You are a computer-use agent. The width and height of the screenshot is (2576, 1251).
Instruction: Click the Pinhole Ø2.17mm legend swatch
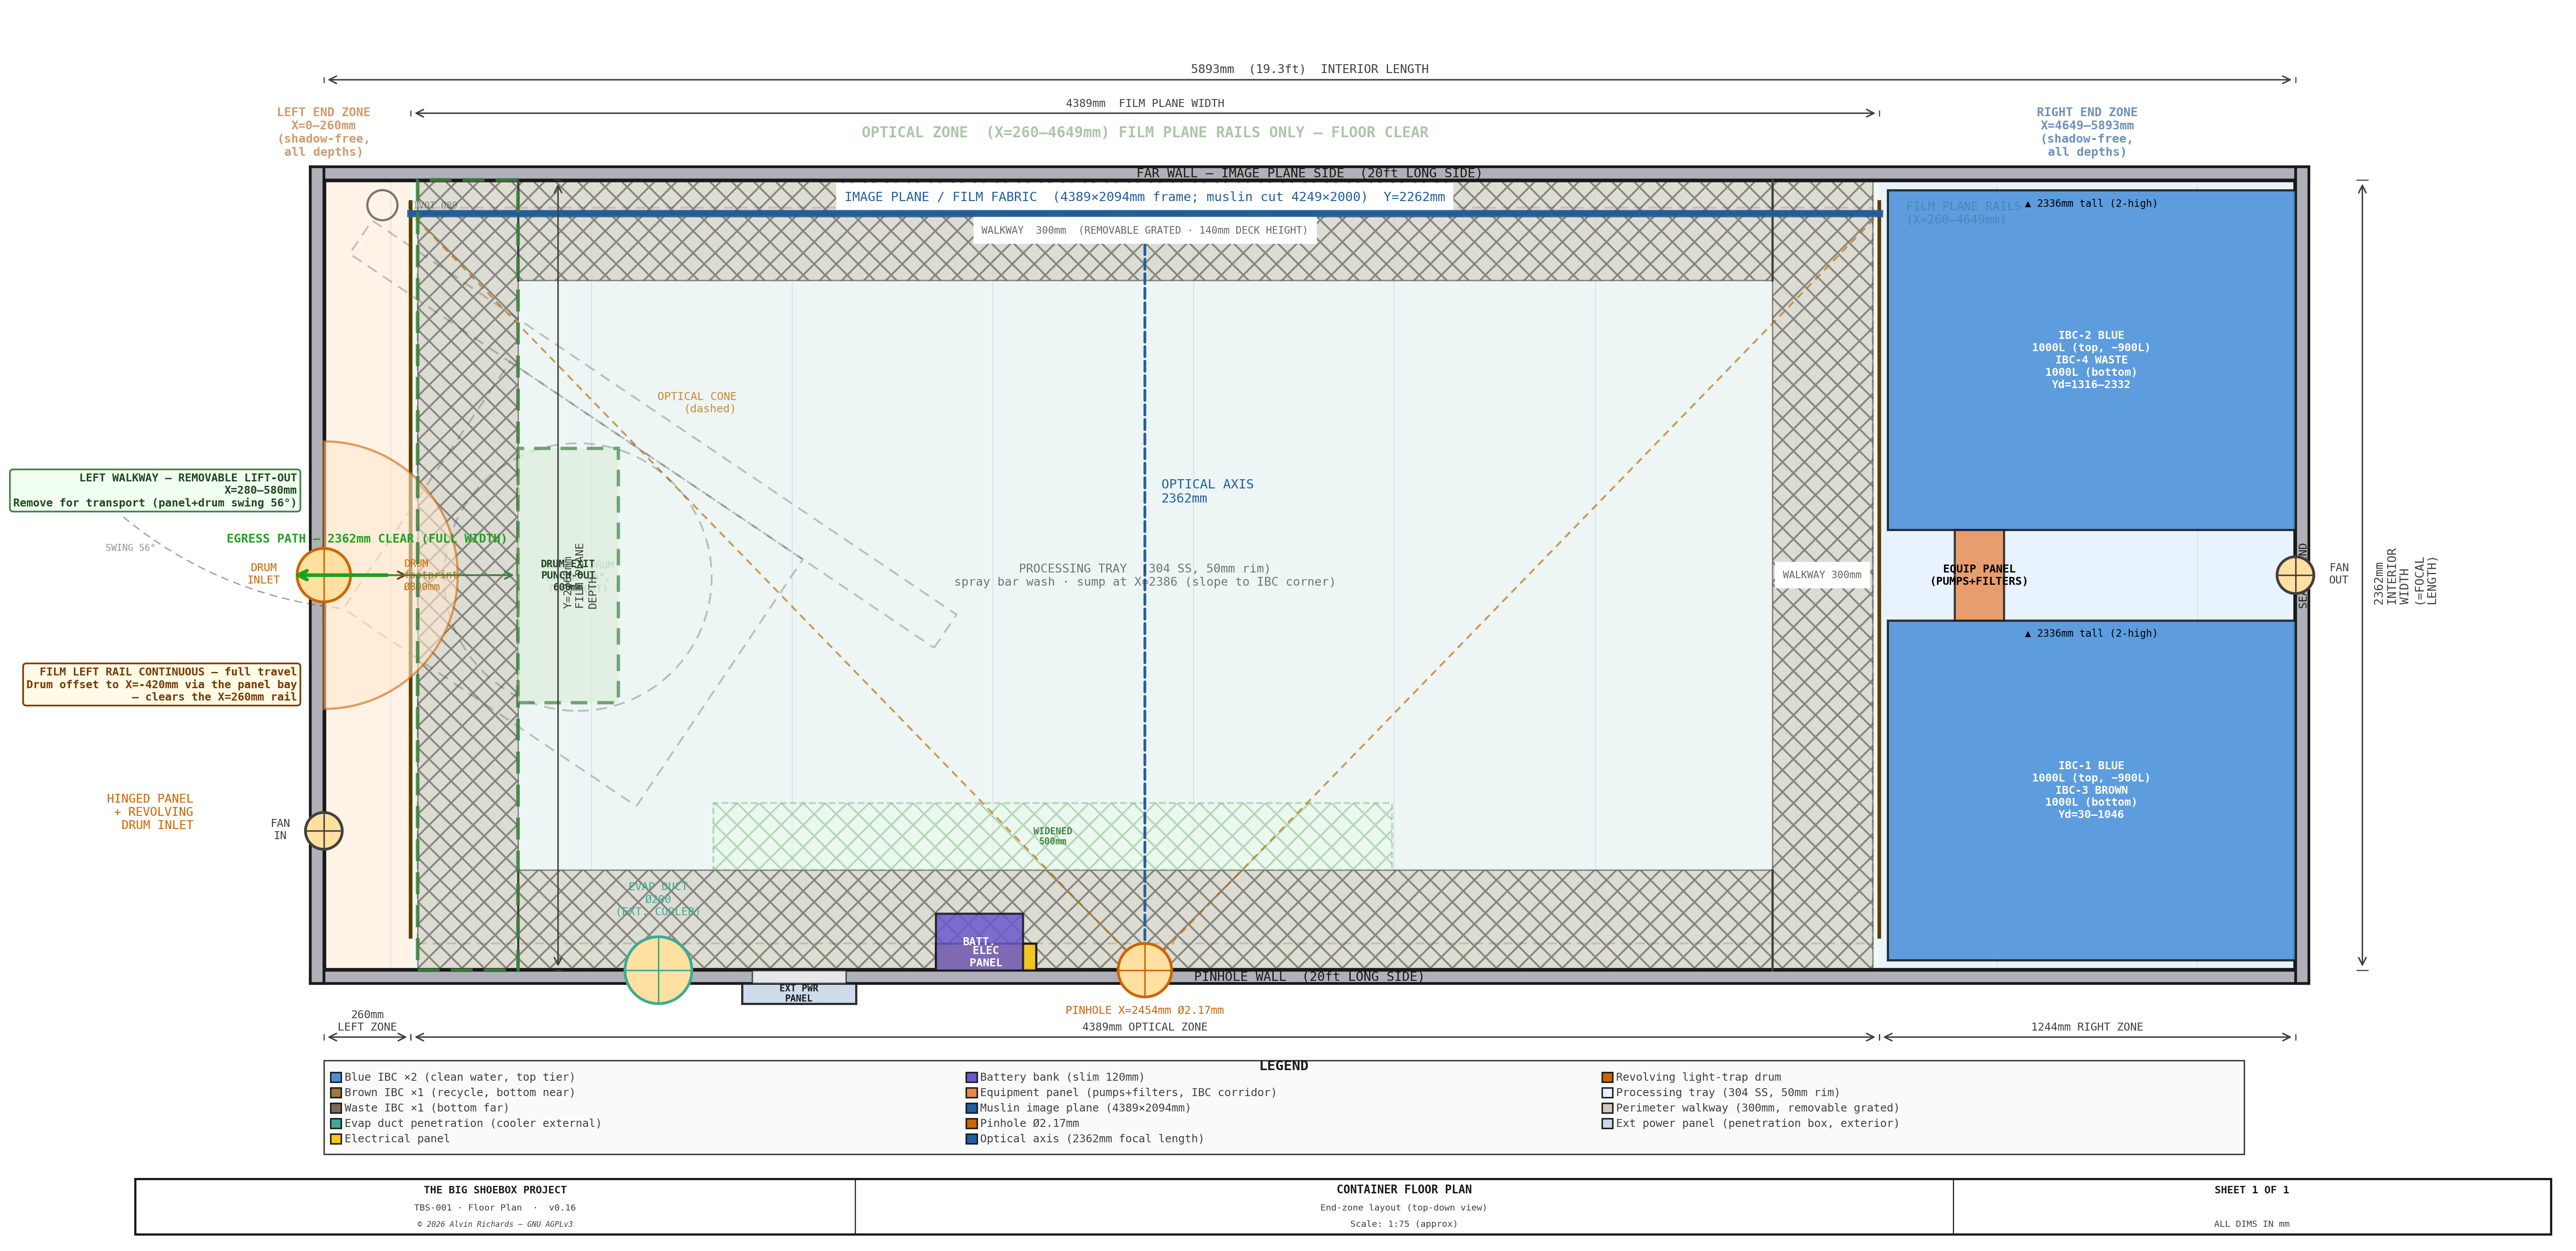(971, 1123)
